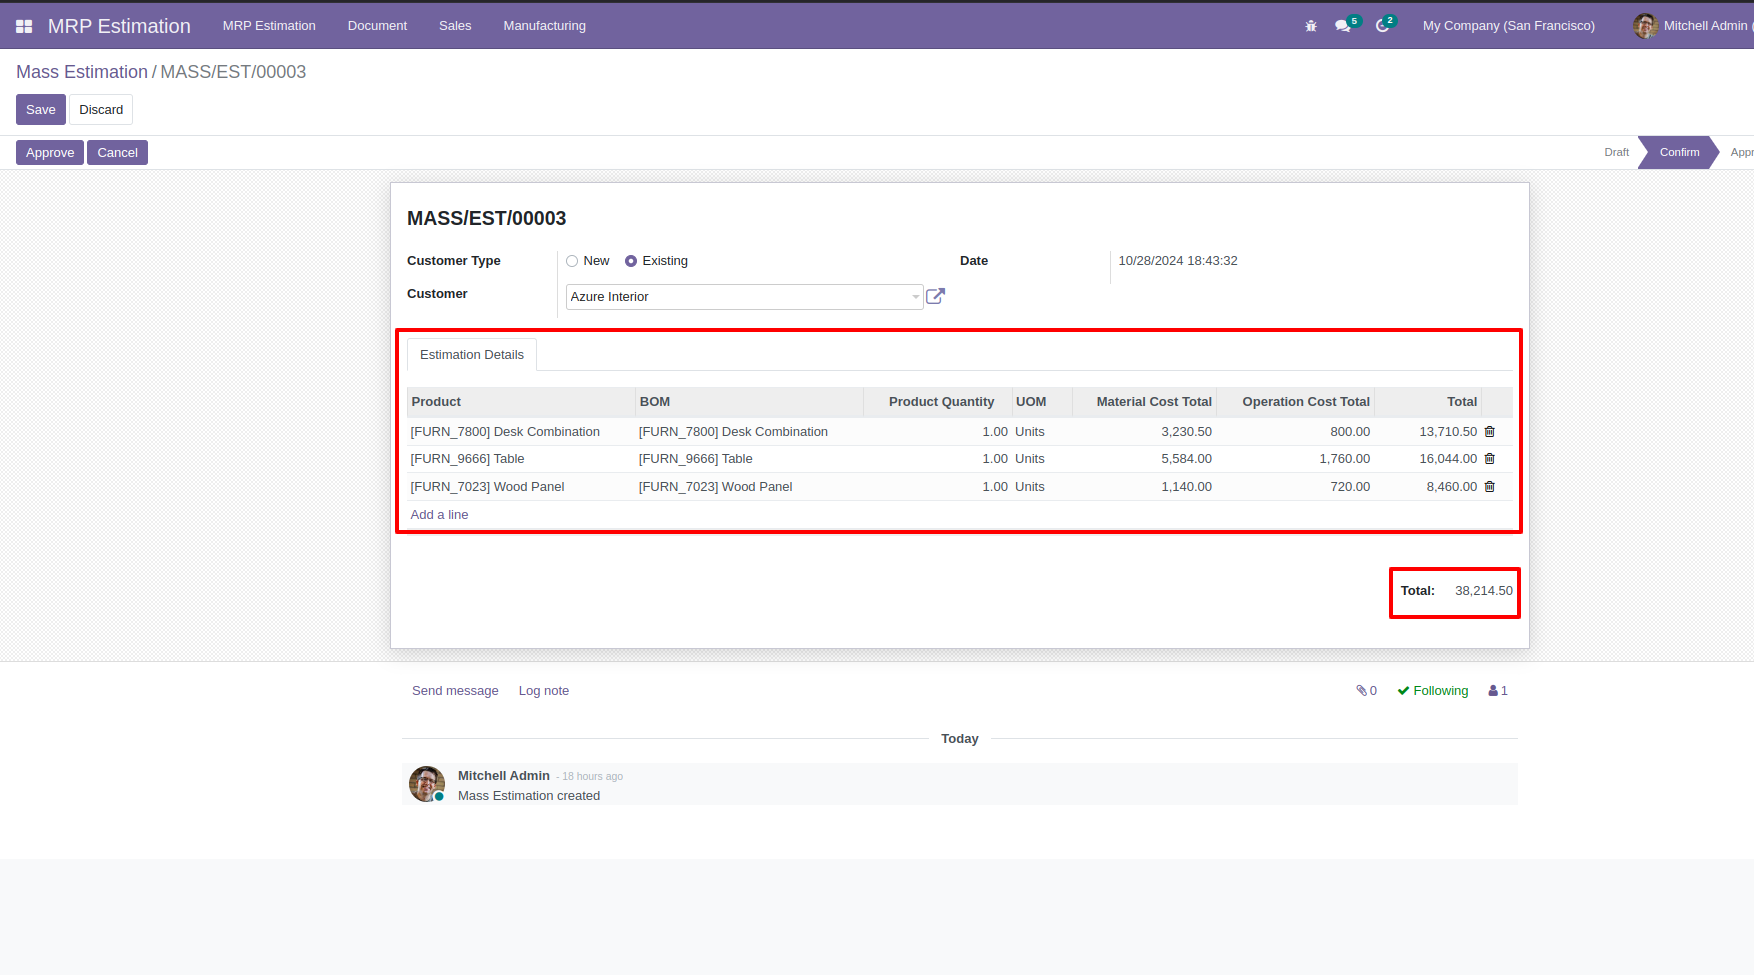The width and height of the screenshot is (1754, 975).
Task: Expand the Customer dropdown arrow
Action: (x=915, y=297)
